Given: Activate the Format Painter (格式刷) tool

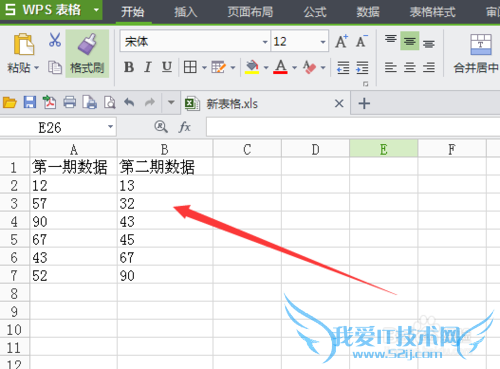Looking at the screenshot, I should tap(87, 54).
